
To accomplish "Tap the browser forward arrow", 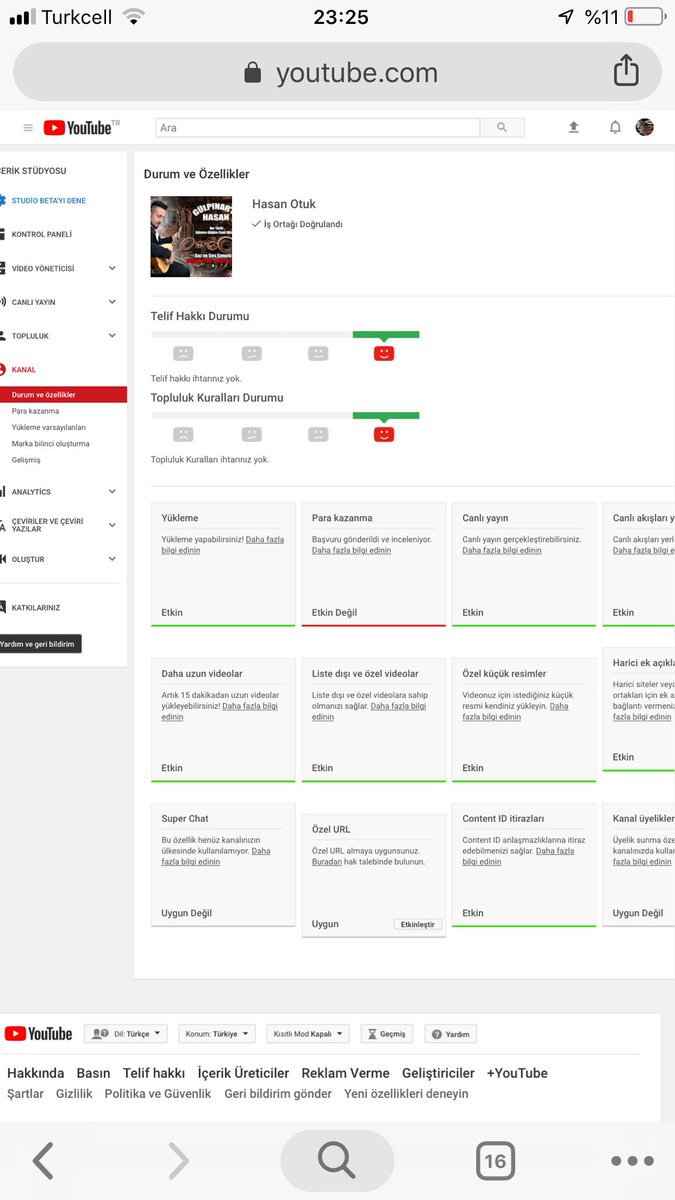I will pyautogui.click(x=178, y=1160).
